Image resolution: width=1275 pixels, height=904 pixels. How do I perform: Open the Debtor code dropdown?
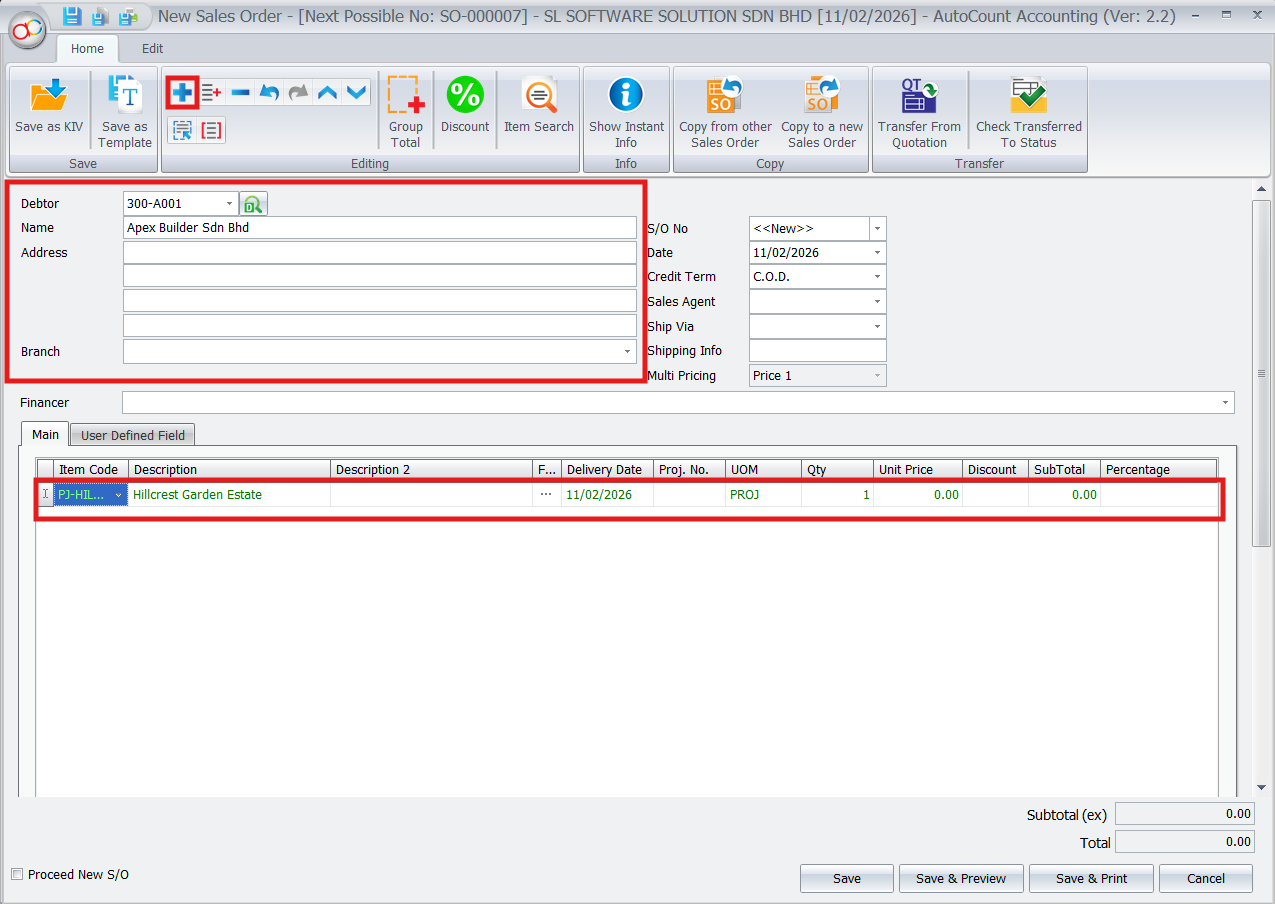point(229,204)
